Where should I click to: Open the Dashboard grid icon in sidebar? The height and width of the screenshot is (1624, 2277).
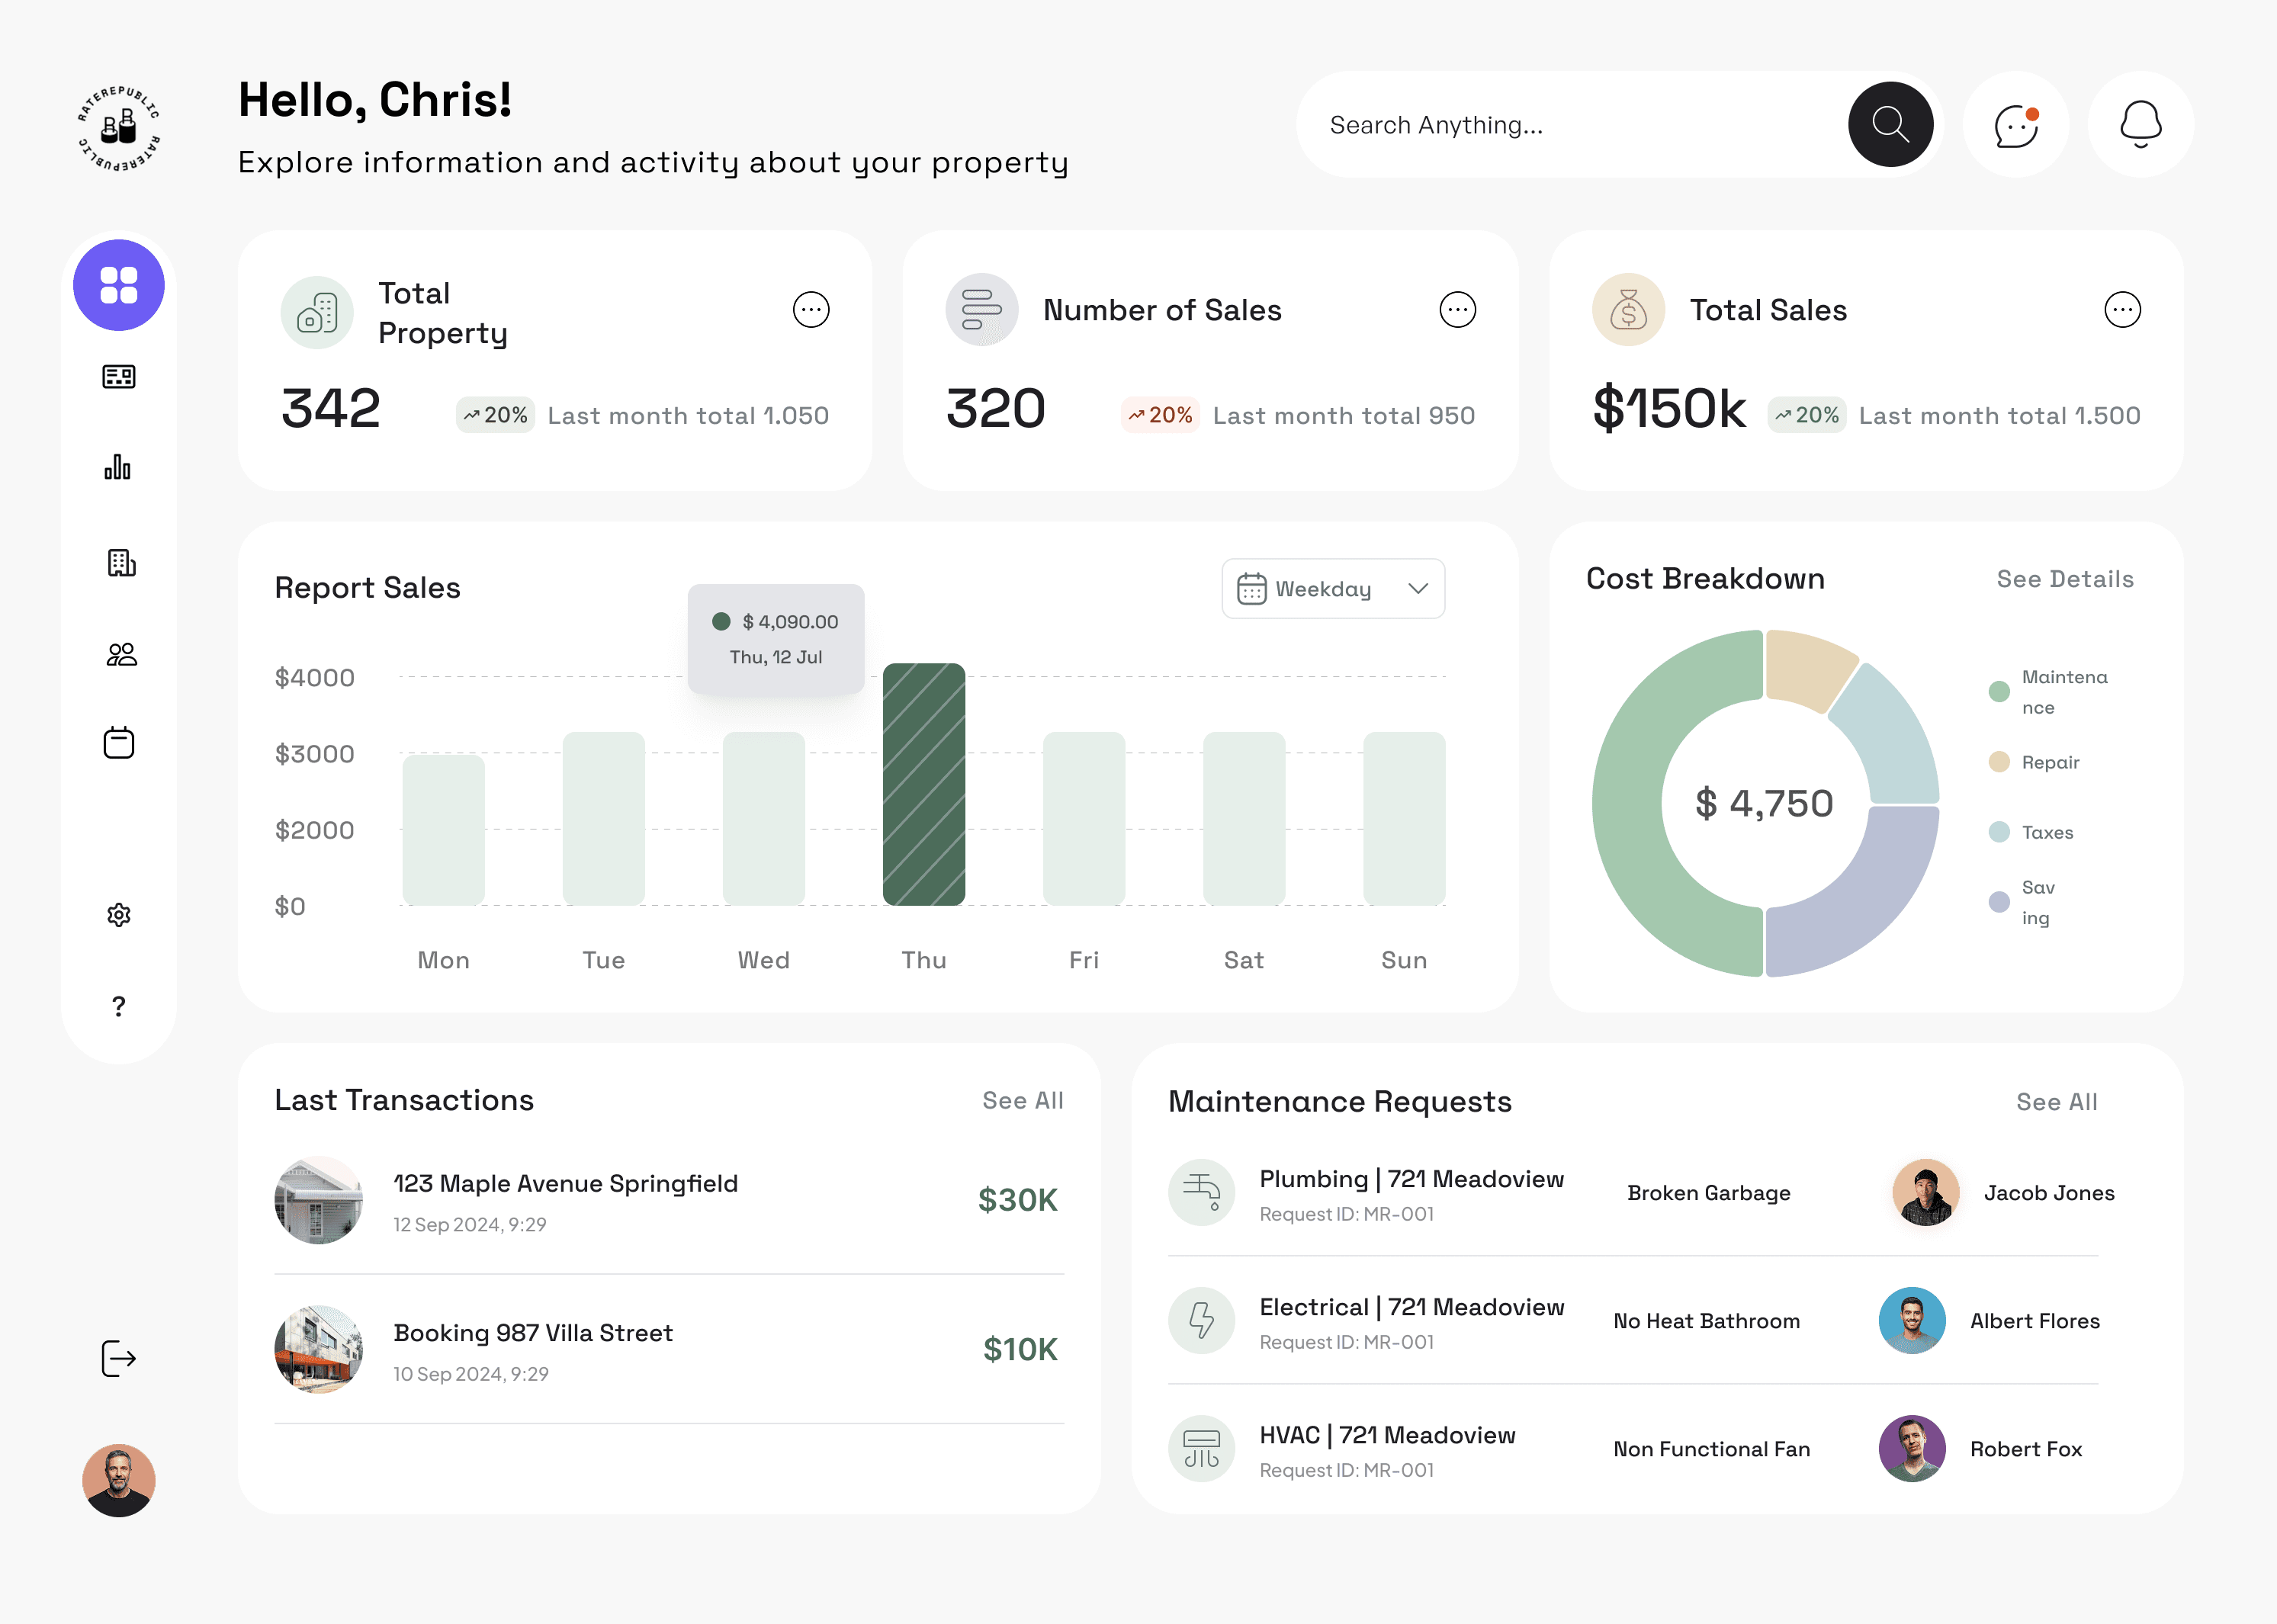(119, 285)
